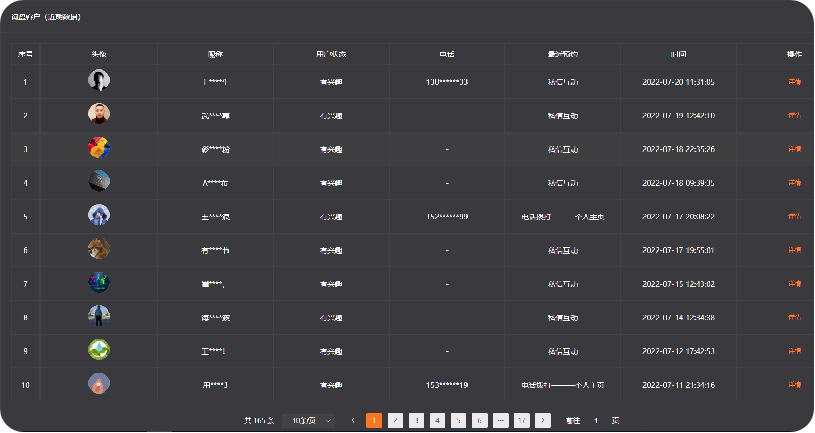
Task: Click timestamp 2022-07-18 09:39:35
Action: click(678, 183)
